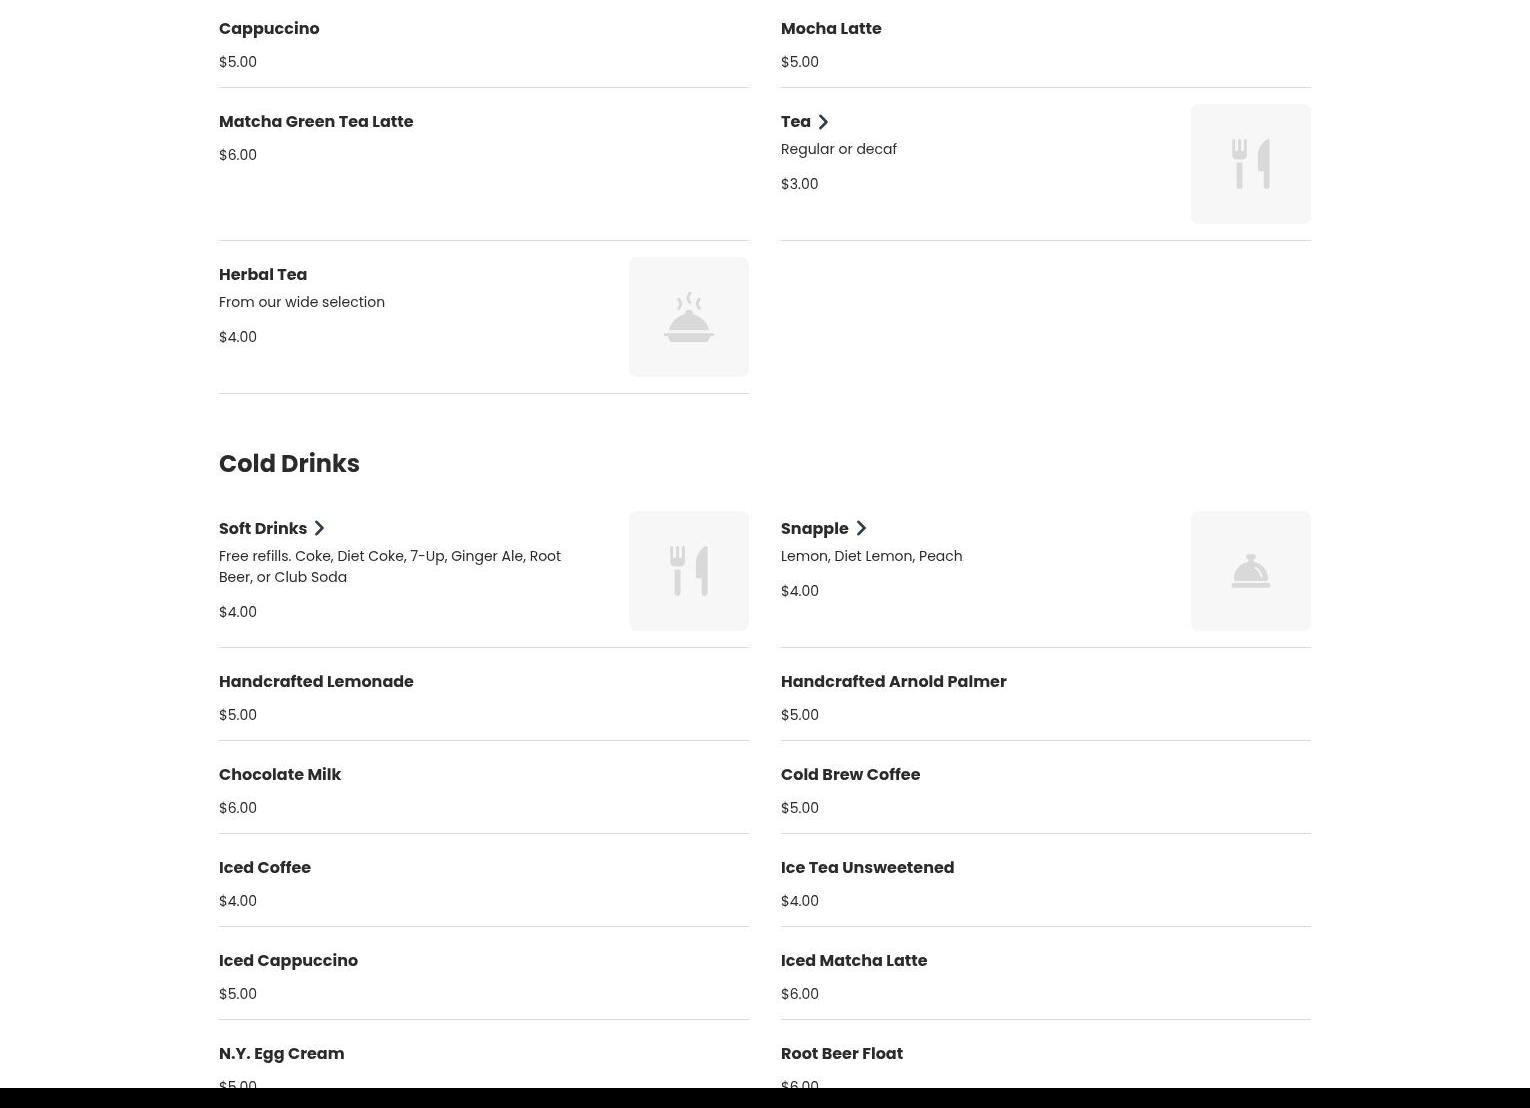Click the Herbal Tea steaming dish image
Screen dimensions: 1530x1108
[688, 317]
